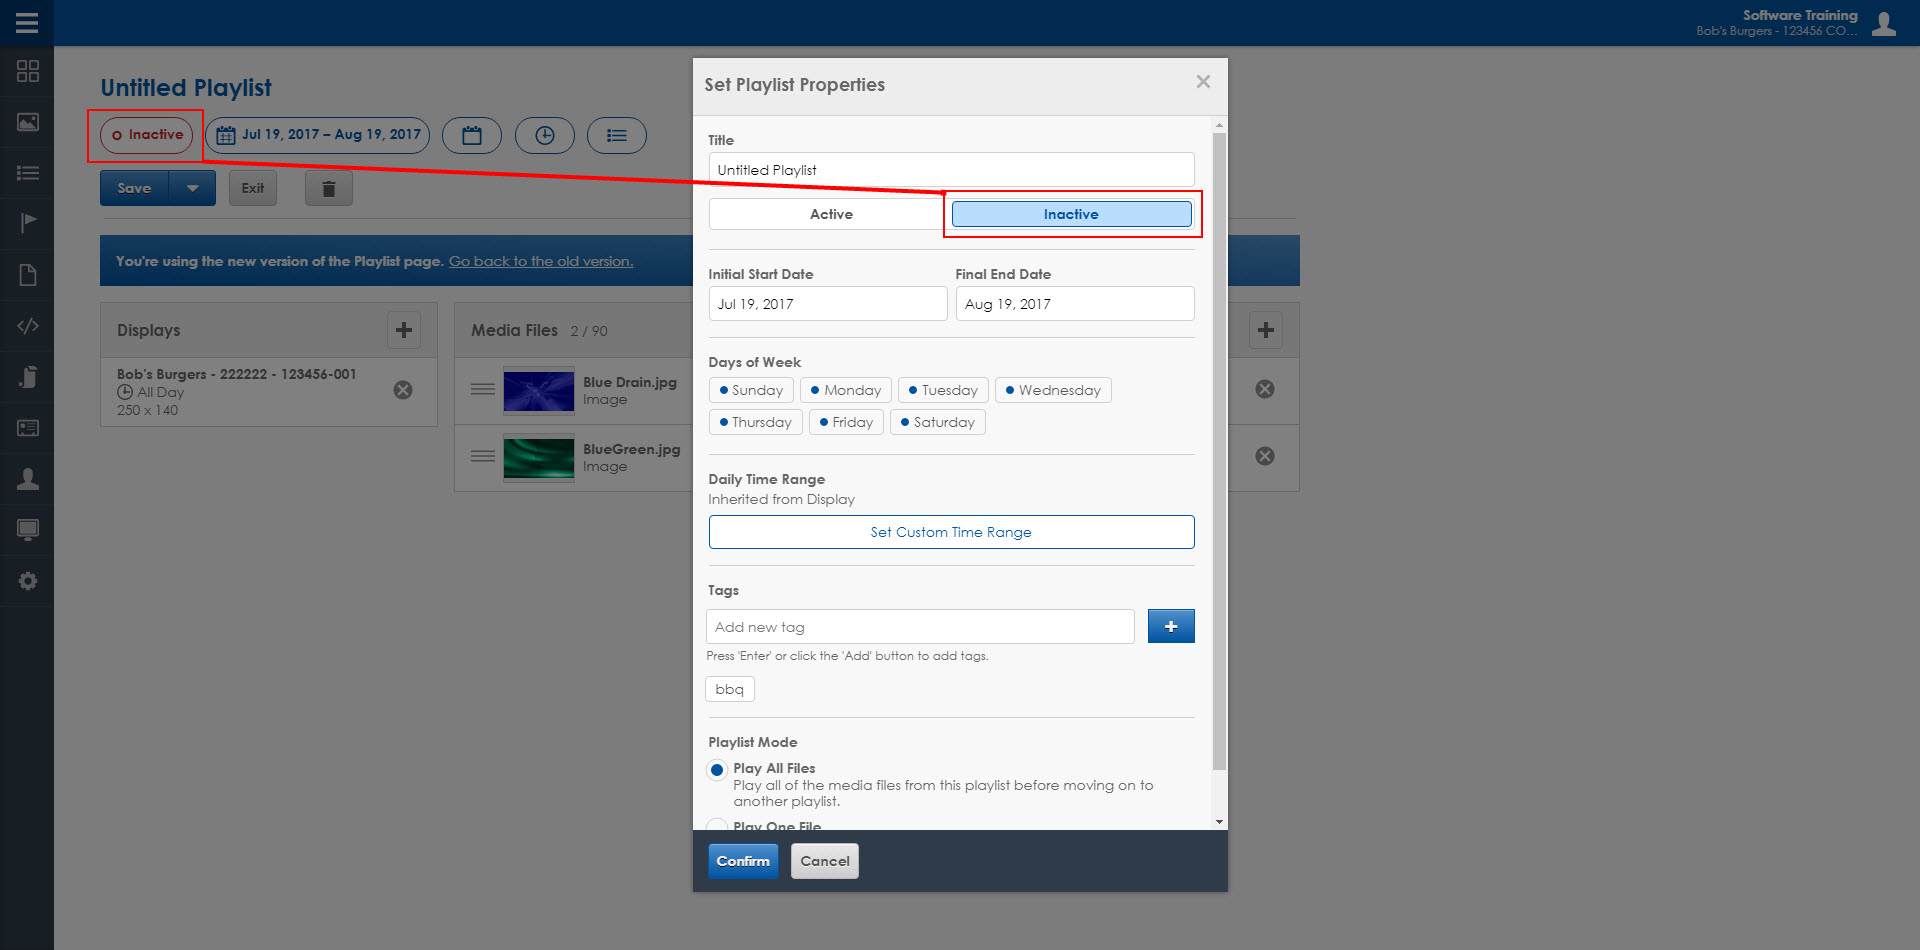Click Go back to the old version link
Viewport: 1920px width, 950px height.
click(x=540, y=261)
